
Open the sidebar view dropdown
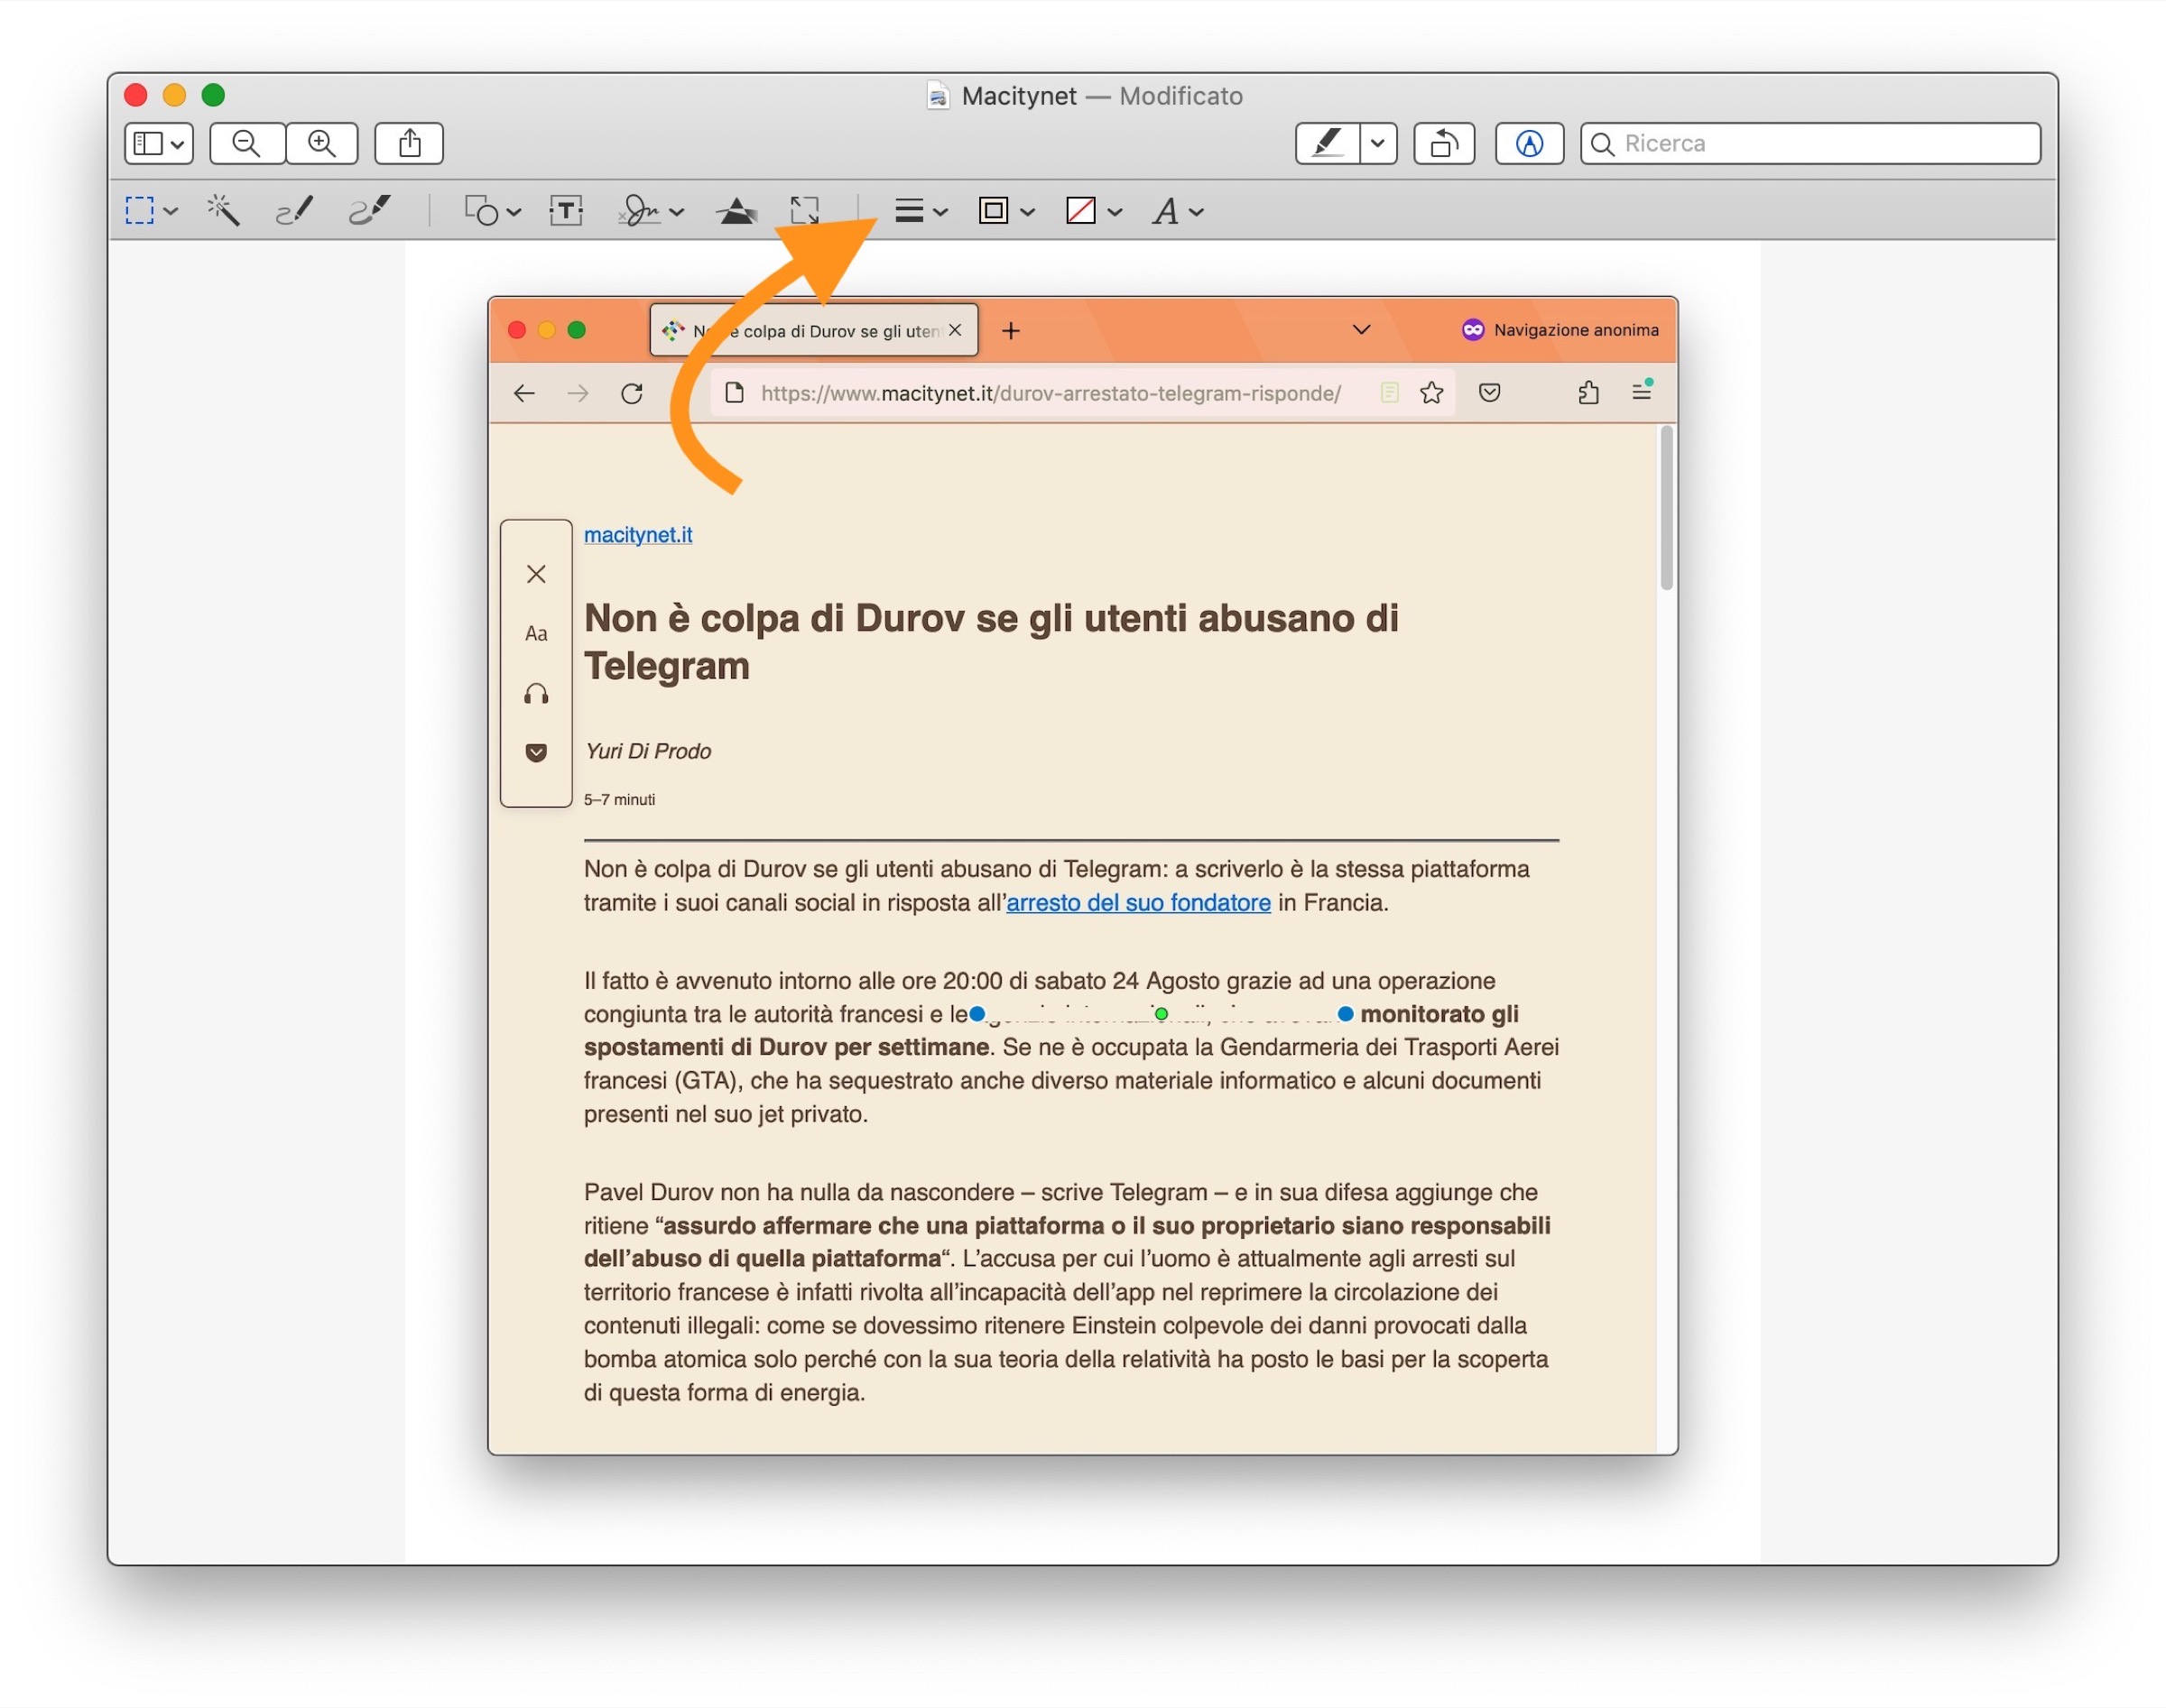159,143
